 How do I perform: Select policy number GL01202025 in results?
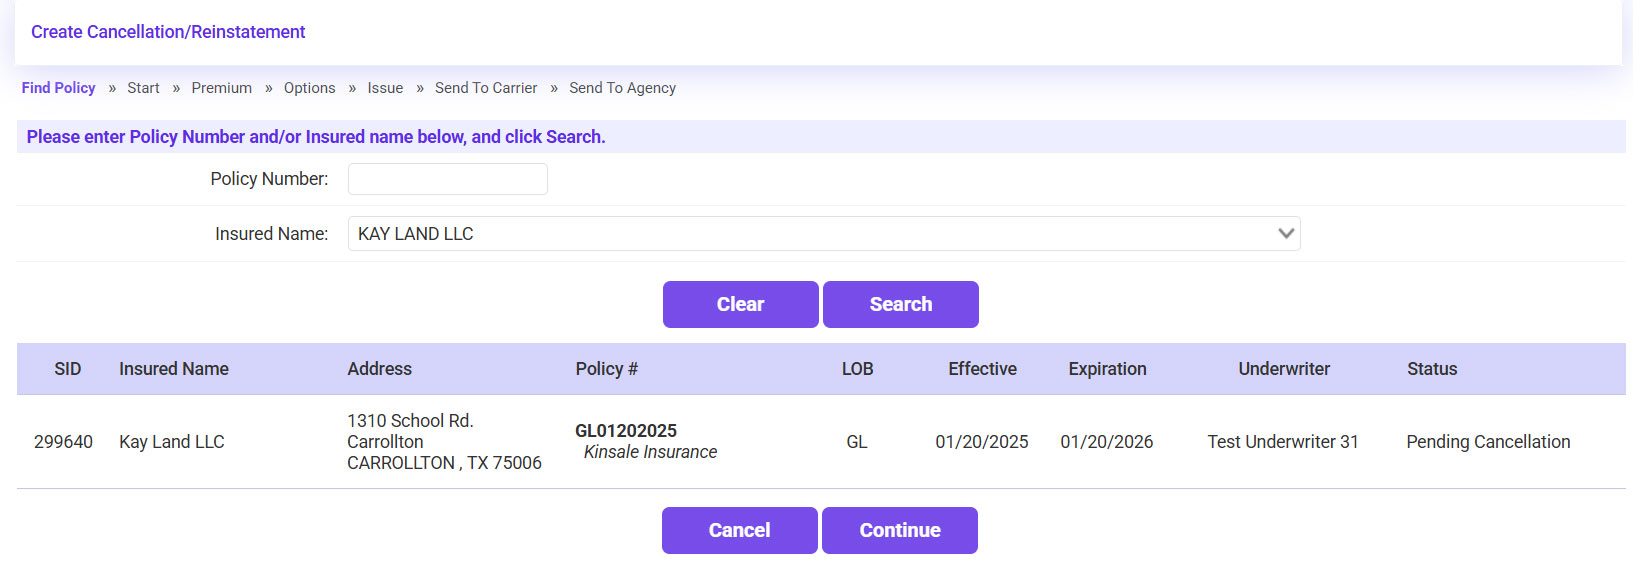tap(626, 431)
